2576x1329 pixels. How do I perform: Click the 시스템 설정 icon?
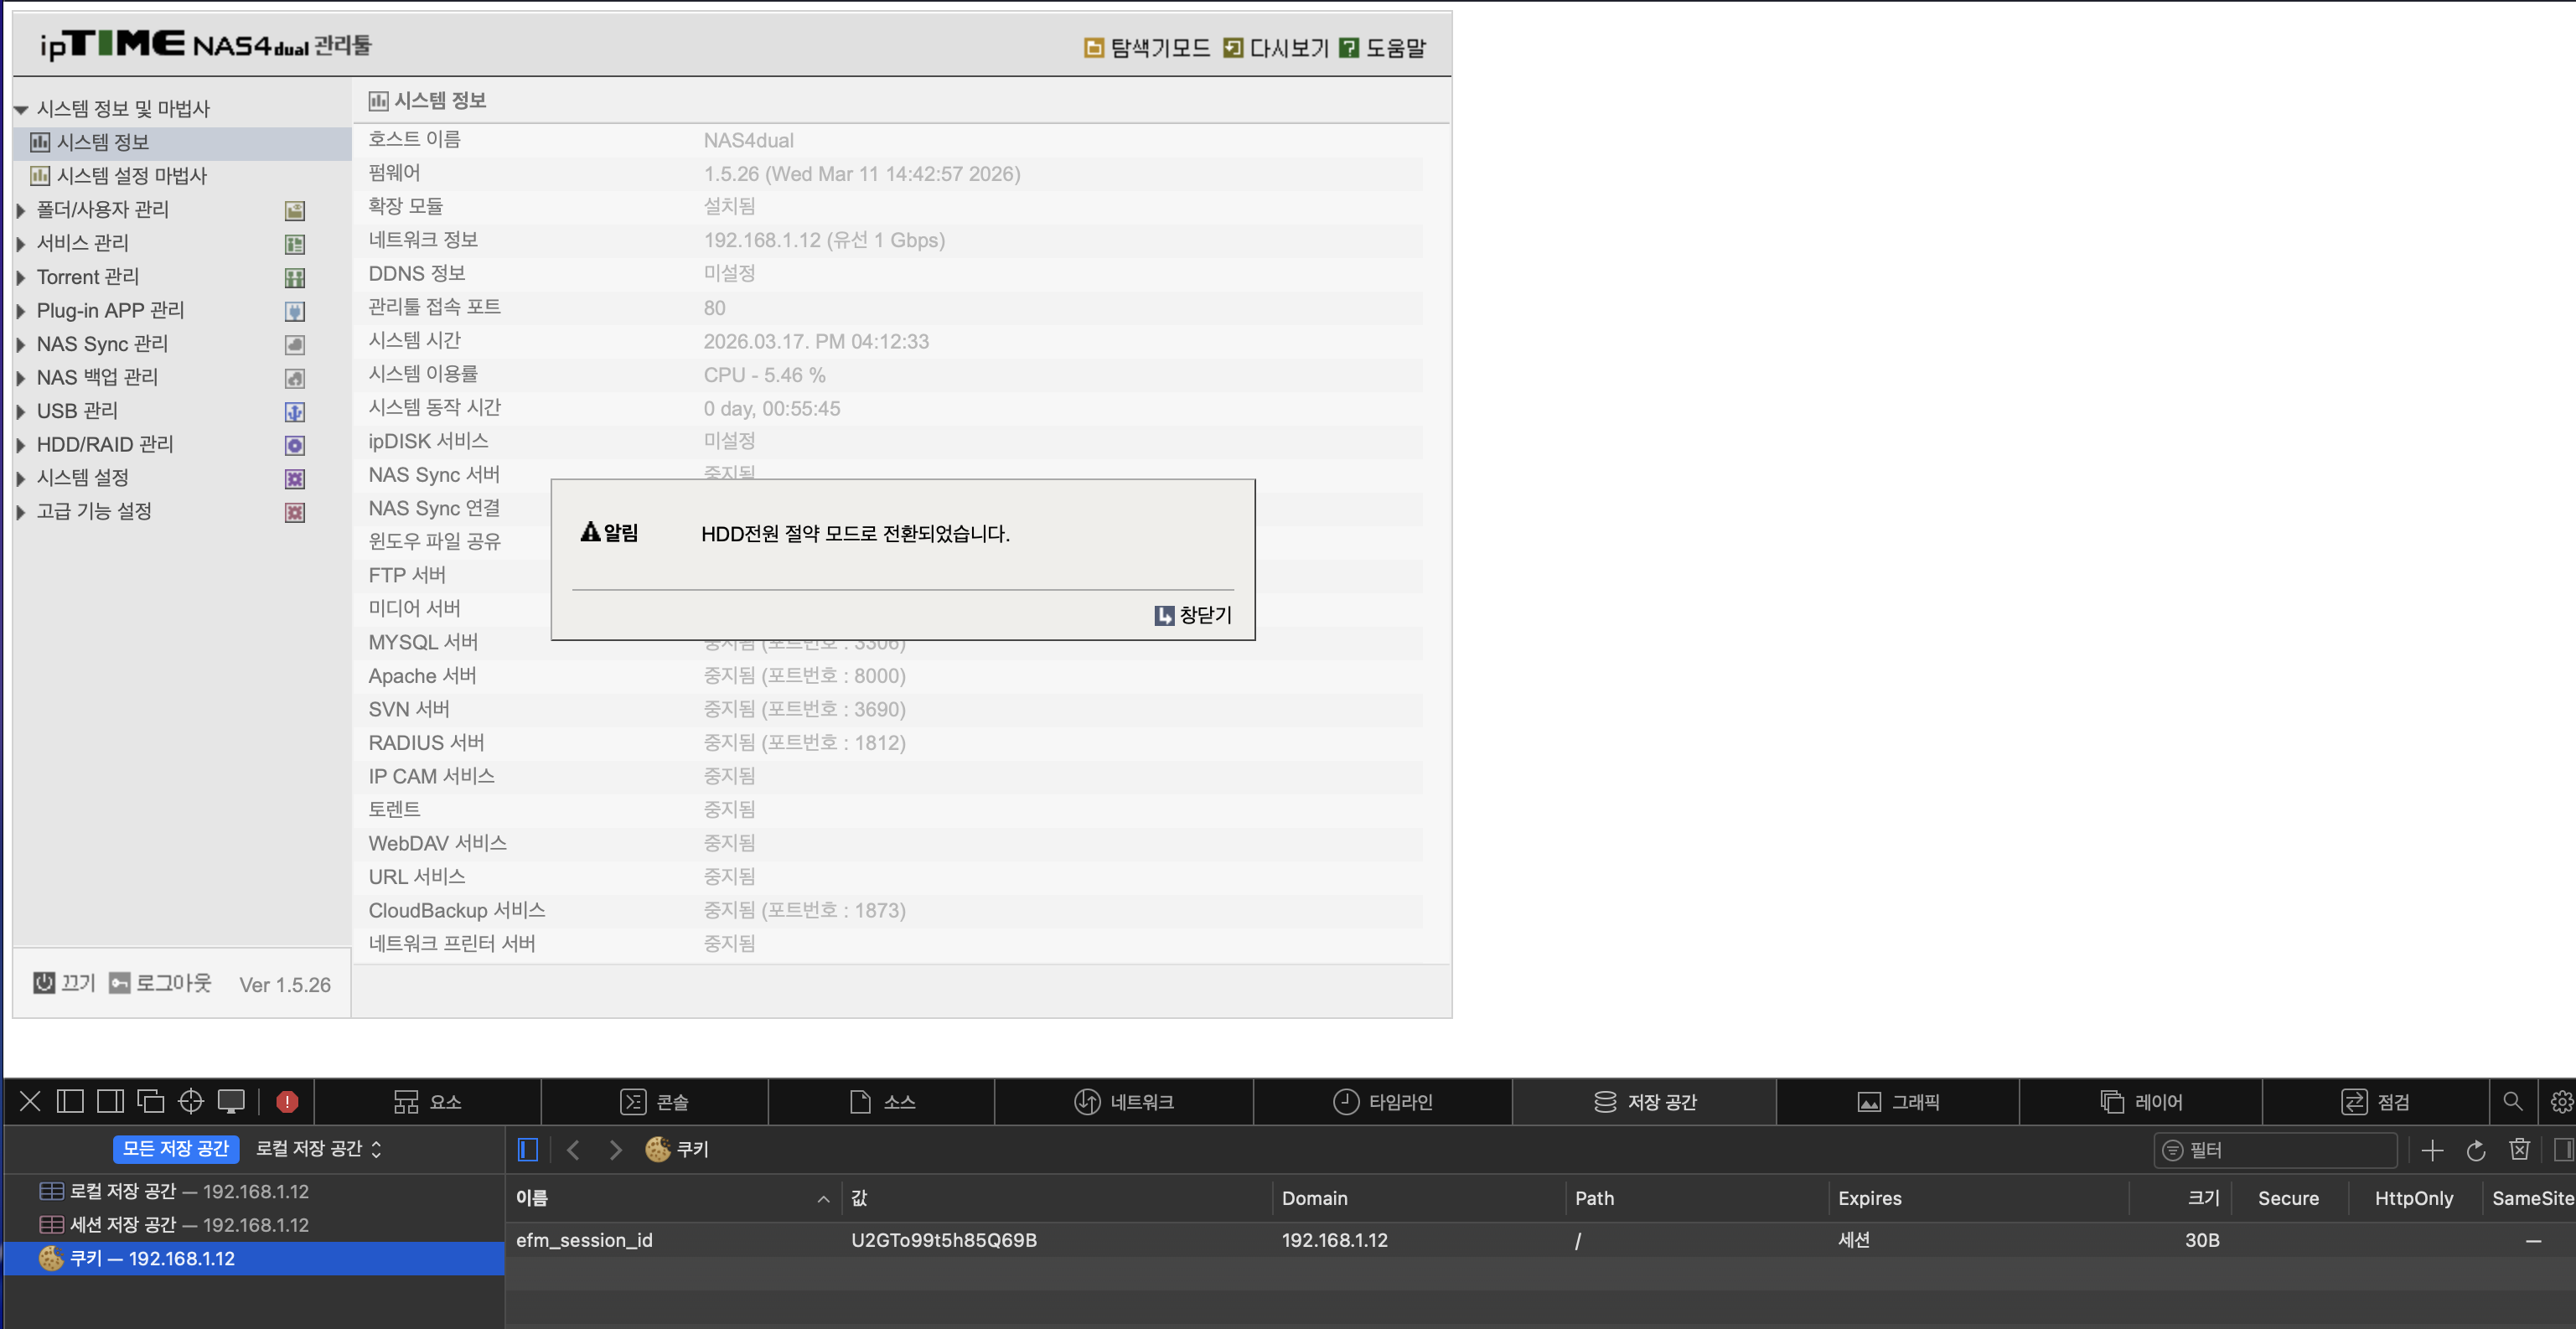(295, 479)
